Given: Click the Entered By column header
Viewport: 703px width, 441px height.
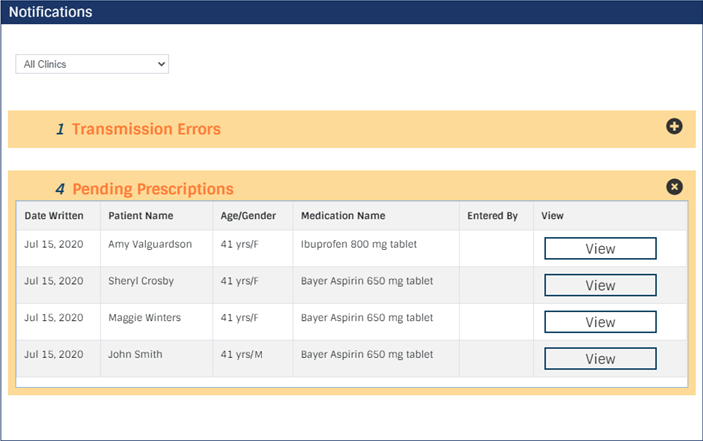Looking at the screenshot, I should pyautogui.click(x=492, y=216).
